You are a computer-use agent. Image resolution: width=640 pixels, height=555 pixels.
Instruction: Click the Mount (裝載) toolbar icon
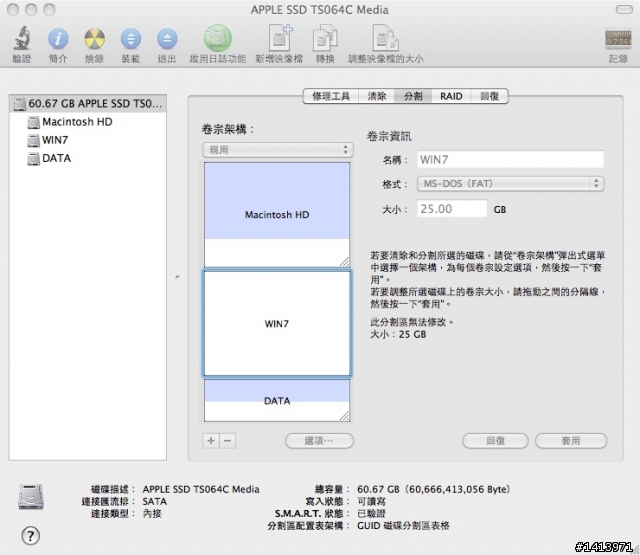tap(131, 39)
